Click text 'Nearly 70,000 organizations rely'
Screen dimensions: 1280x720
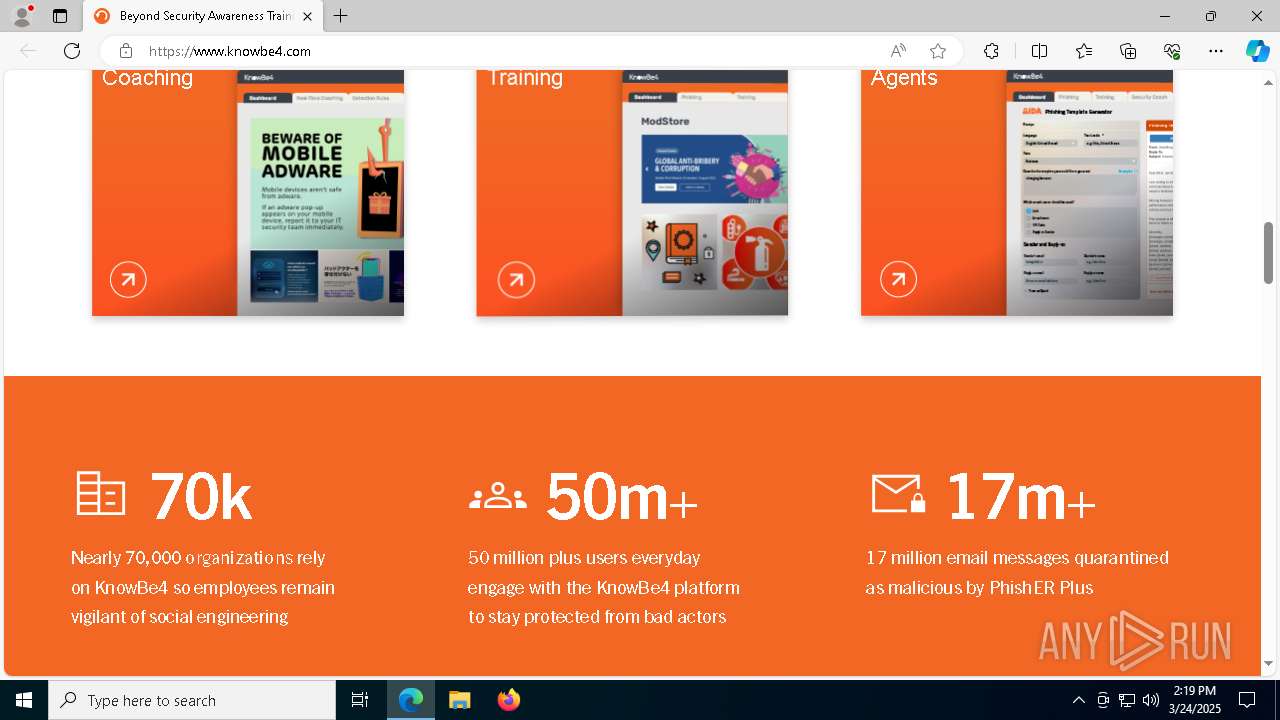pos(198,558)
